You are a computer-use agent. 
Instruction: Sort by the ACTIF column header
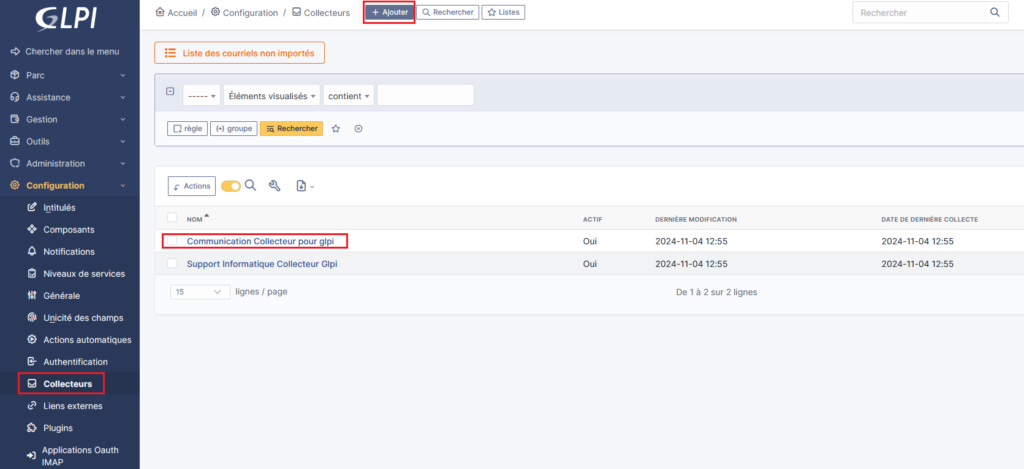pos(592,219)
